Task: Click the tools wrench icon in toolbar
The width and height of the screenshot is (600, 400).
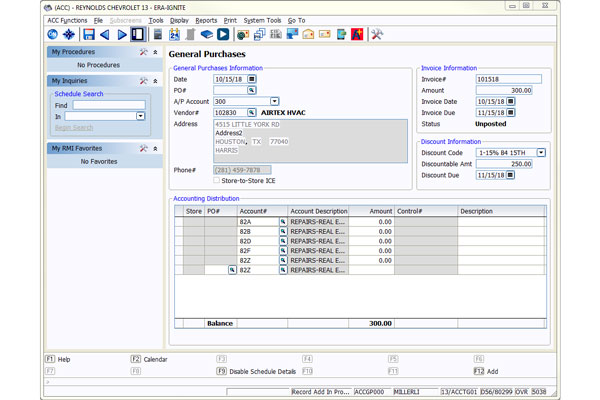Action: pyautogui.click(x=377, y=35)
